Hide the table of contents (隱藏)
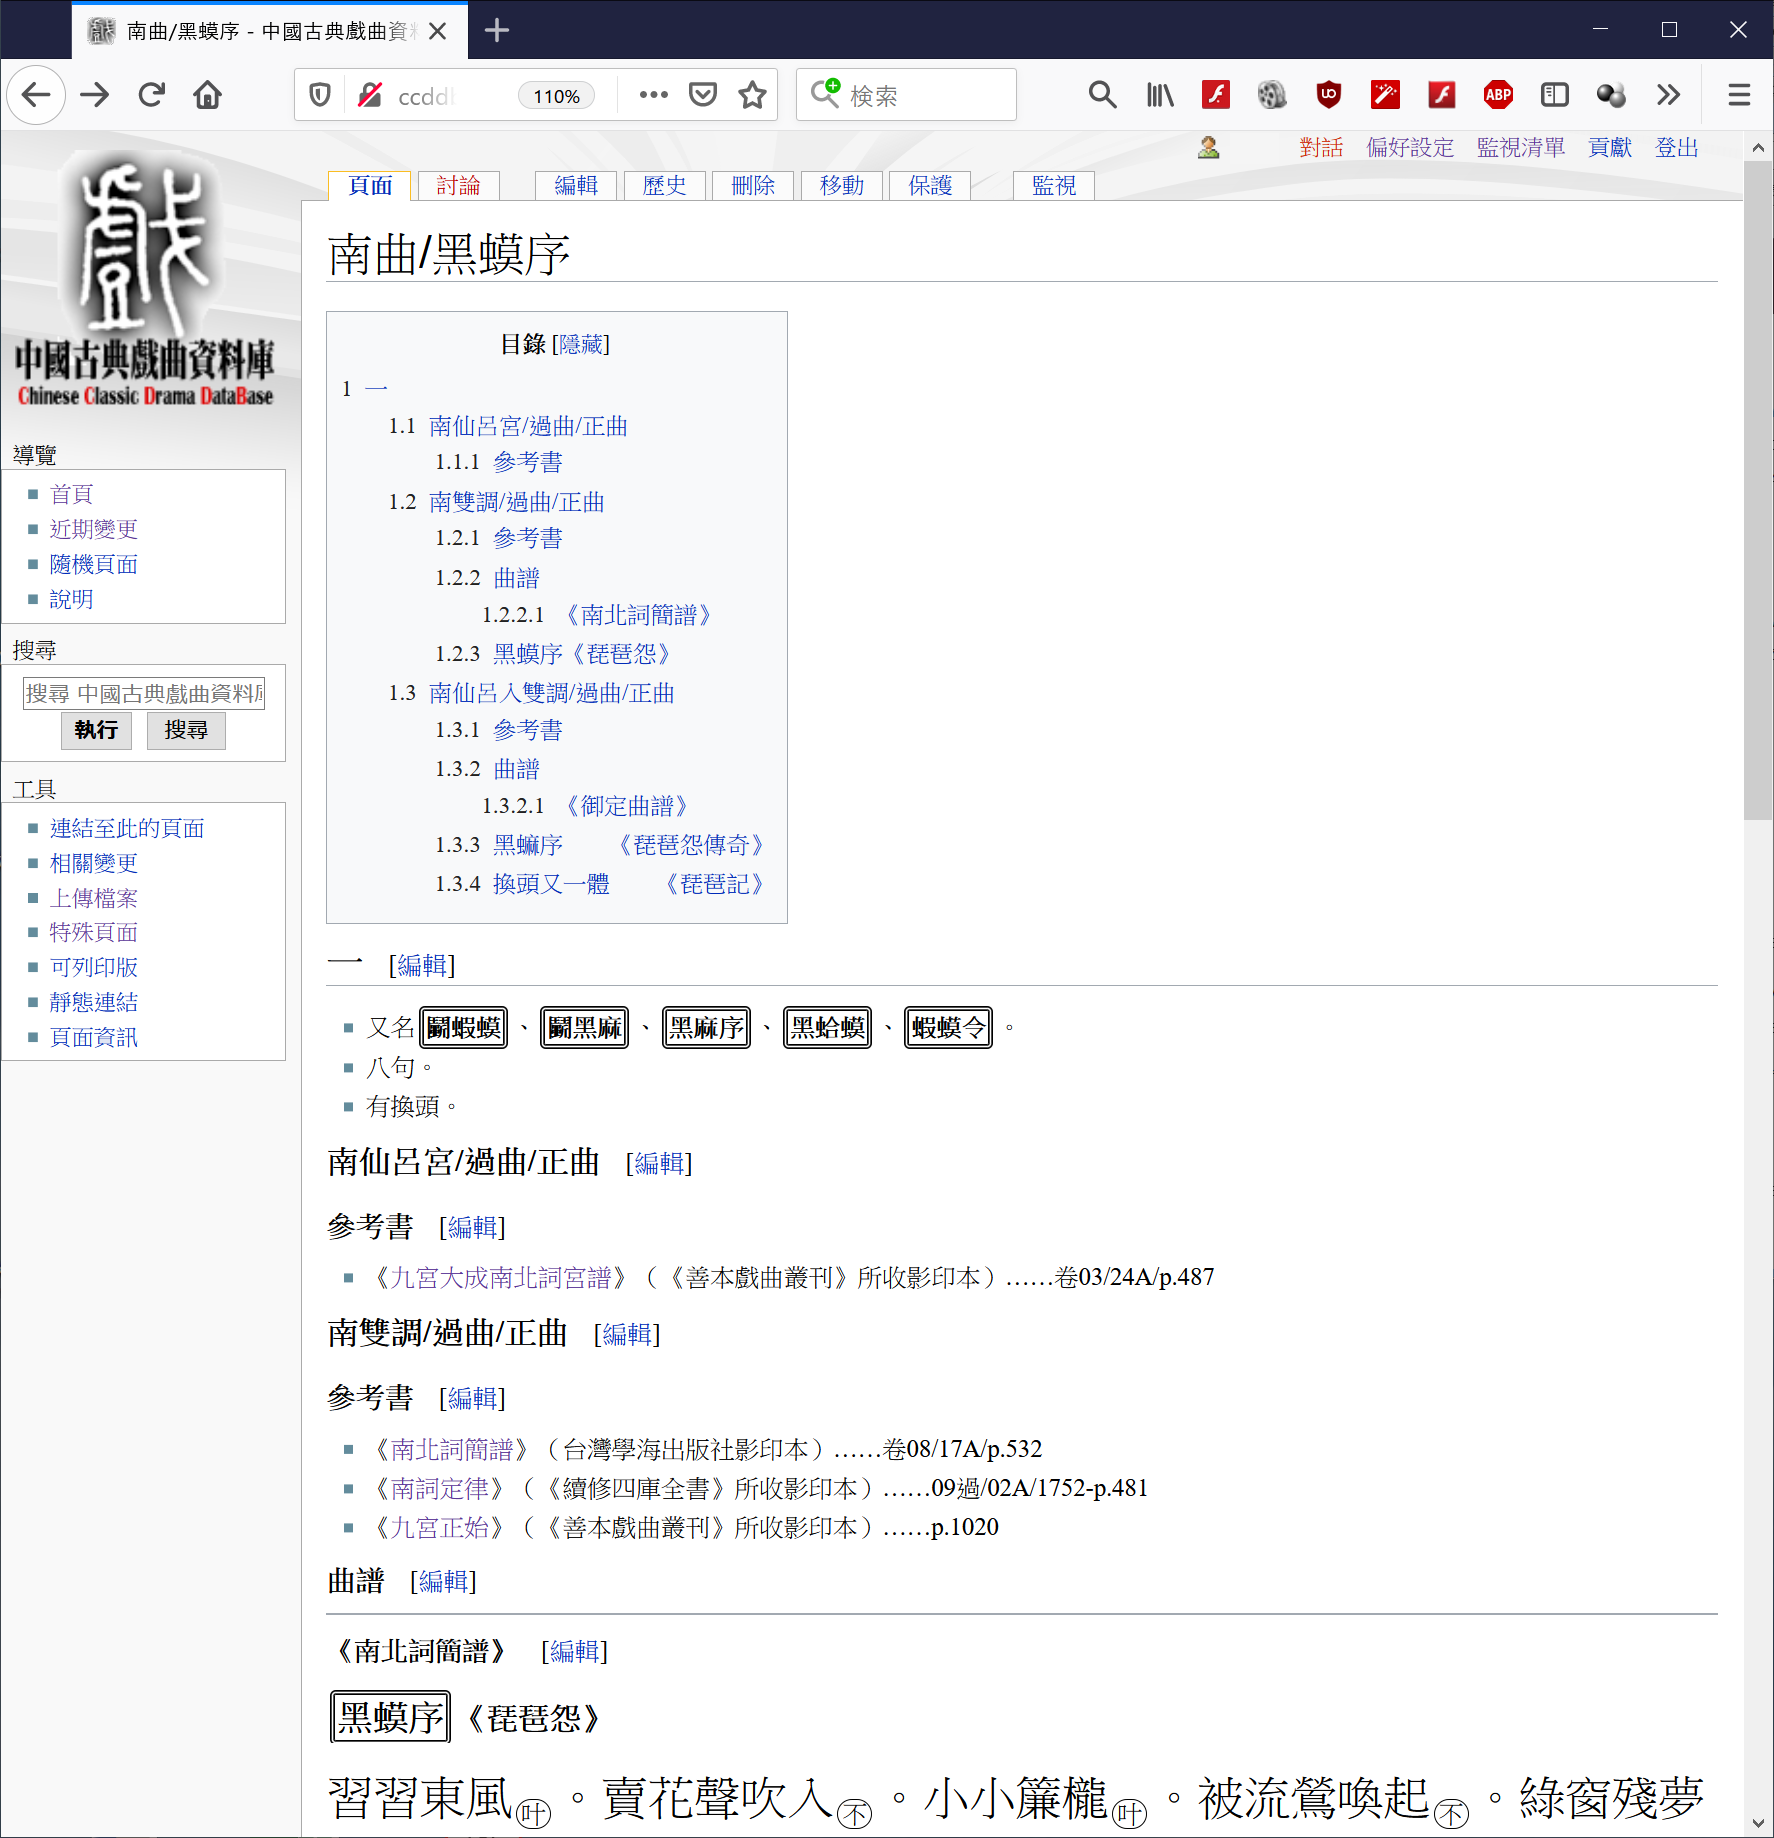Screen dimensions: 1774x1838 581,344
